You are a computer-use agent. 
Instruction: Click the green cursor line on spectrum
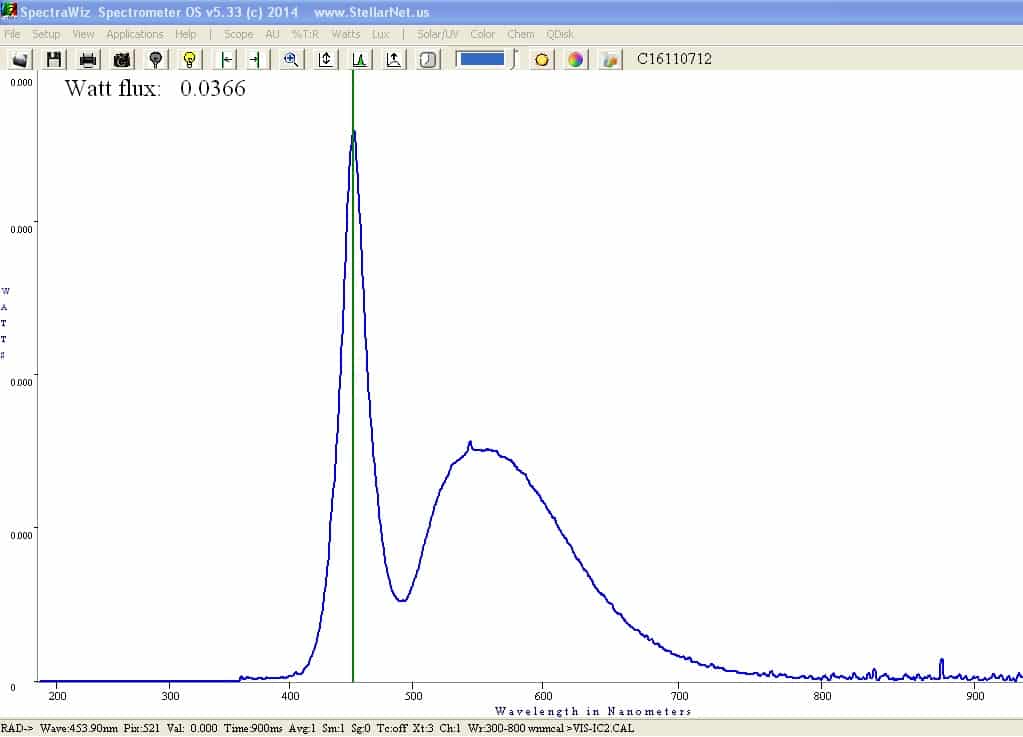point(353,391)
